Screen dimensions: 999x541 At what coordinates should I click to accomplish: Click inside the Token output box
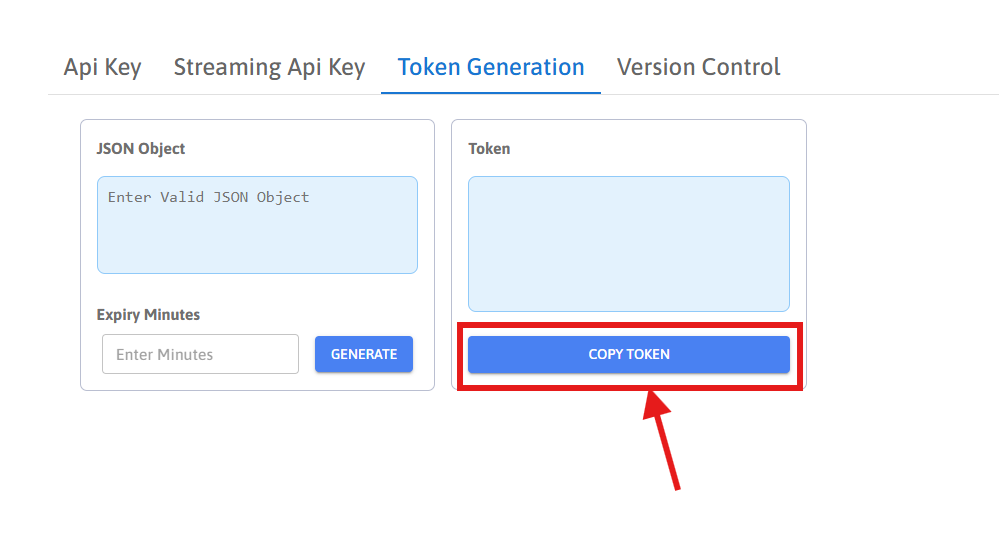628,244
